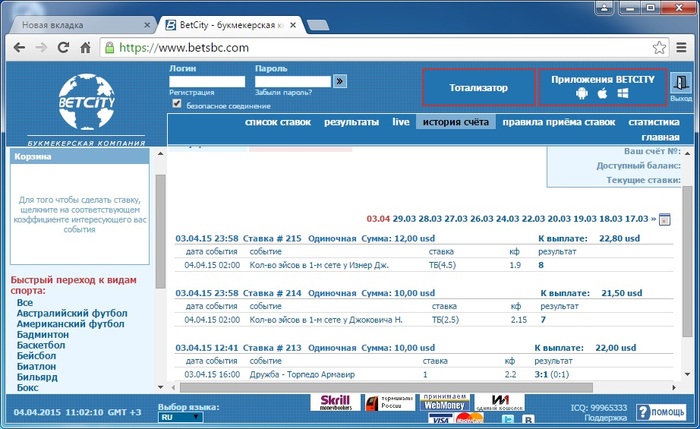Click left panel scroll down arrow
The width and height of the screenshot is (700, 429).
click(x=161, y=387)
